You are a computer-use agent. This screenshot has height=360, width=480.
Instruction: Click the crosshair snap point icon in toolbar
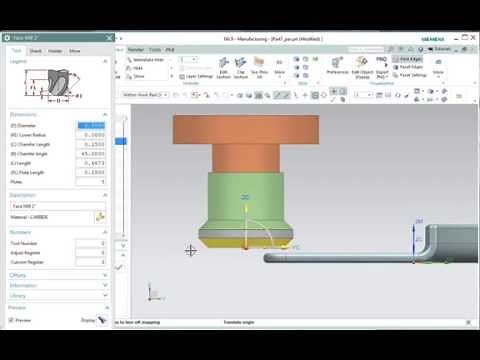305,95
